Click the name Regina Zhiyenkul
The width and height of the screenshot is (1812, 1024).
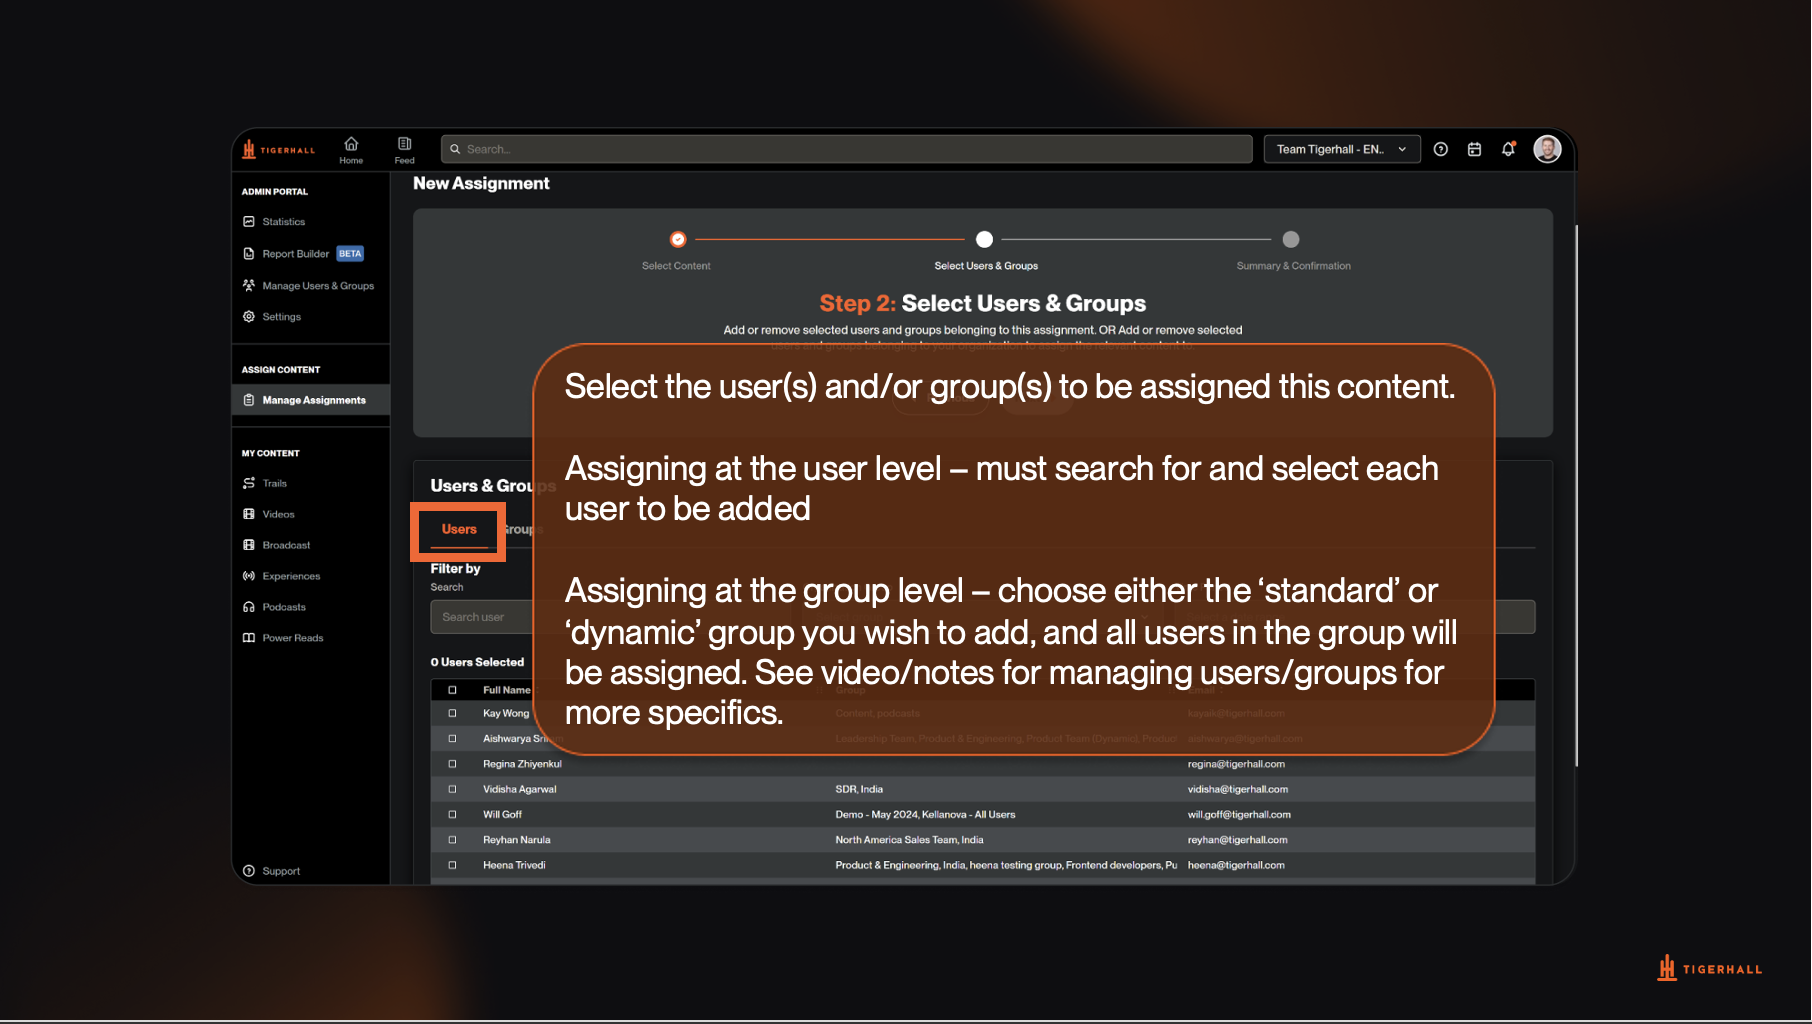pyautogui.click(x=522, y=764)
